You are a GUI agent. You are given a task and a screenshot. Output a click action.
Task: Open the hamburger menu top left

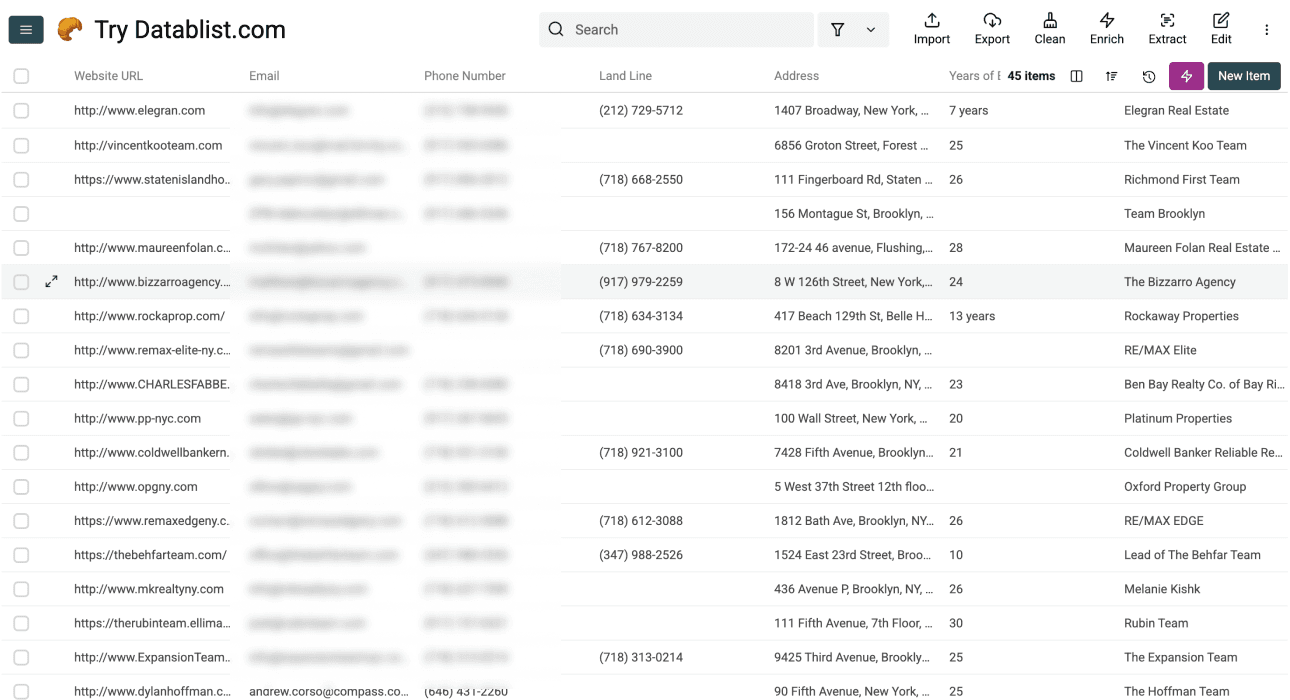click(25, 29)
